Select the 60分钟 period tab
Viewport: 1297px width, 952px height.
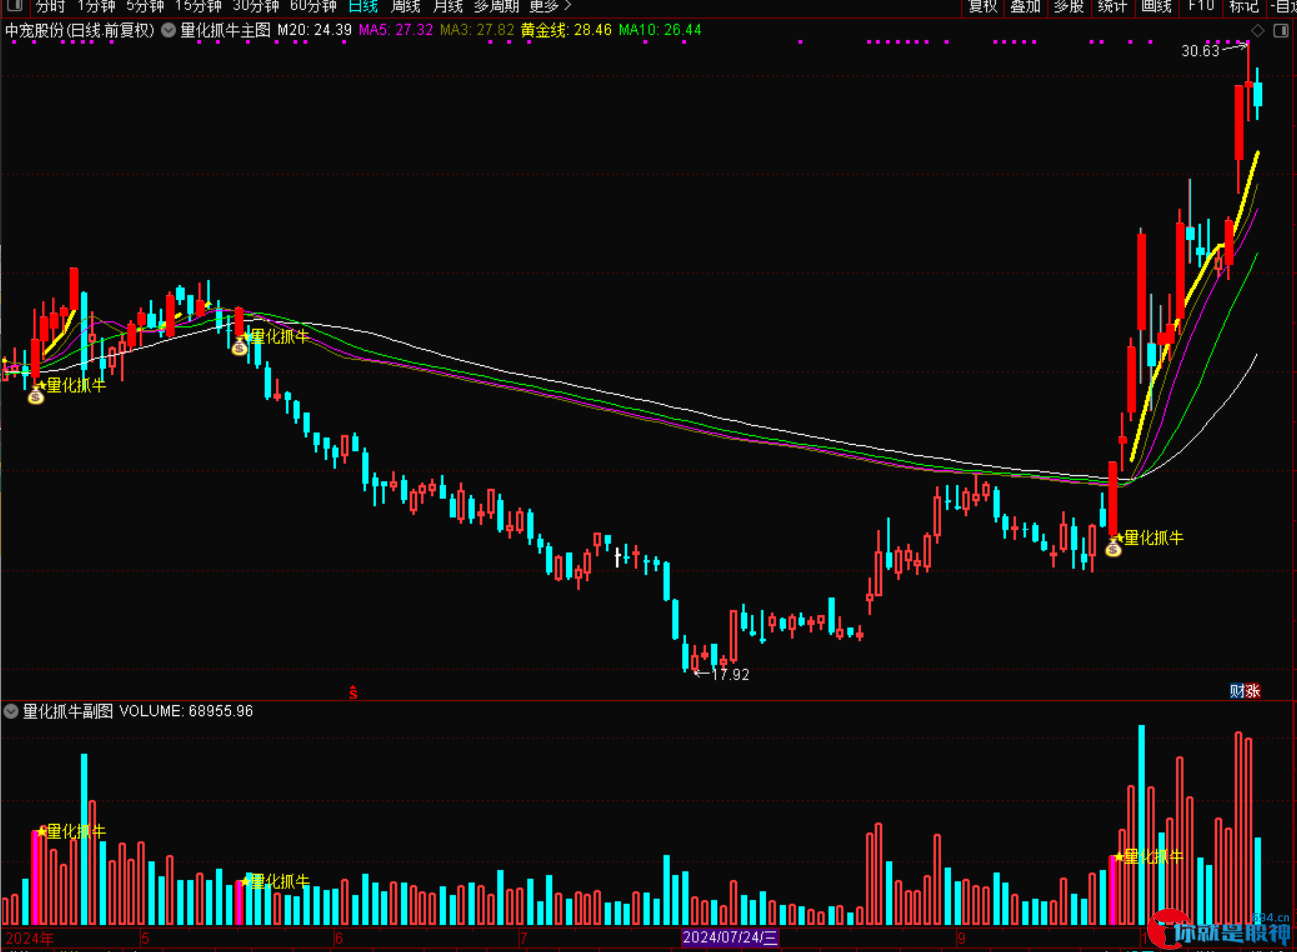[x=313, y=6]
